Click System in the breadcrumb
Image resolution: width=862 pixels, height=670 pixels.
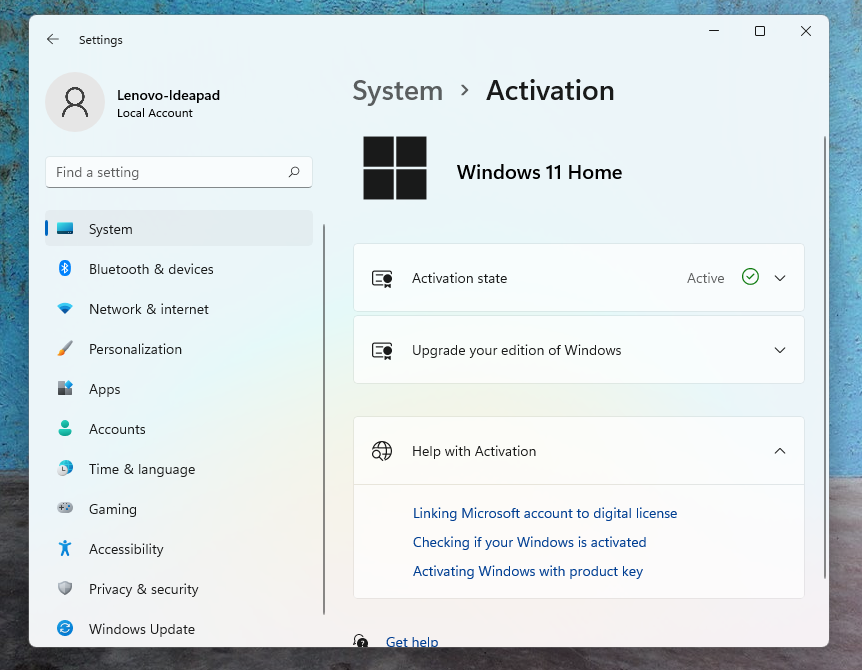(x=397, y=91)
